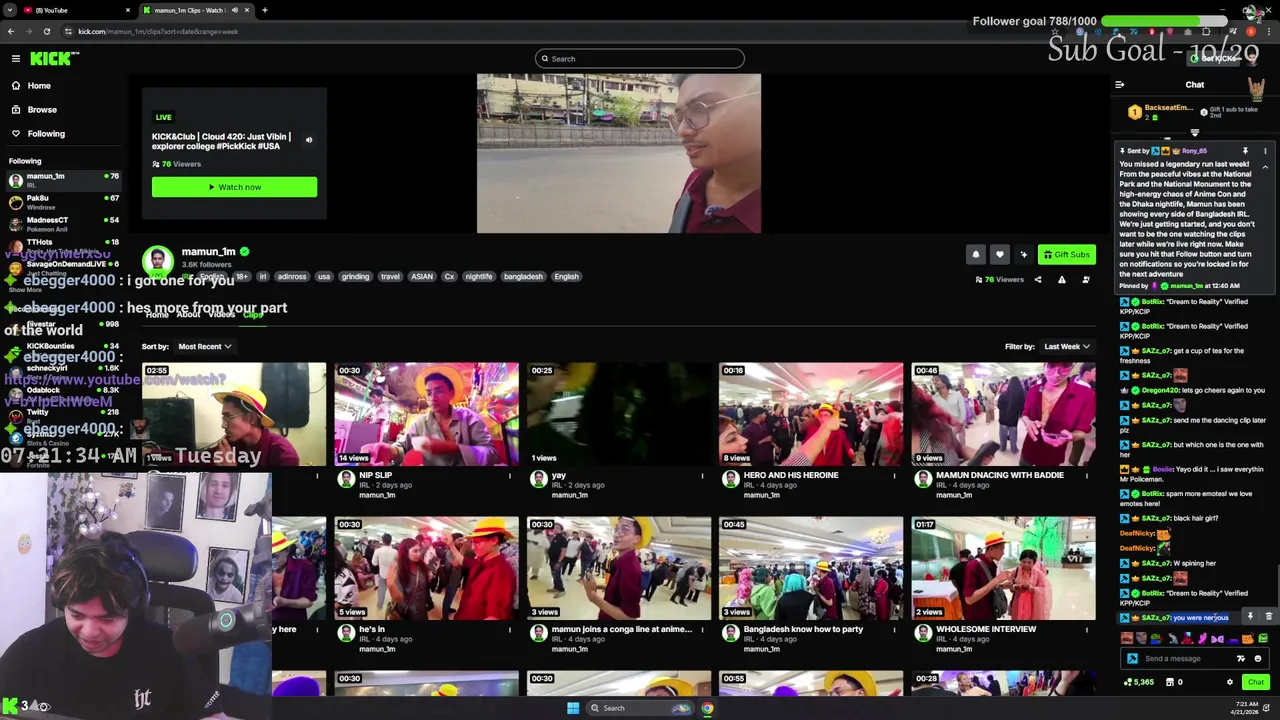Switch to the Clips tab
Image resolution: width=1280 pixels, height=720 pixels.
click(253, 315)
